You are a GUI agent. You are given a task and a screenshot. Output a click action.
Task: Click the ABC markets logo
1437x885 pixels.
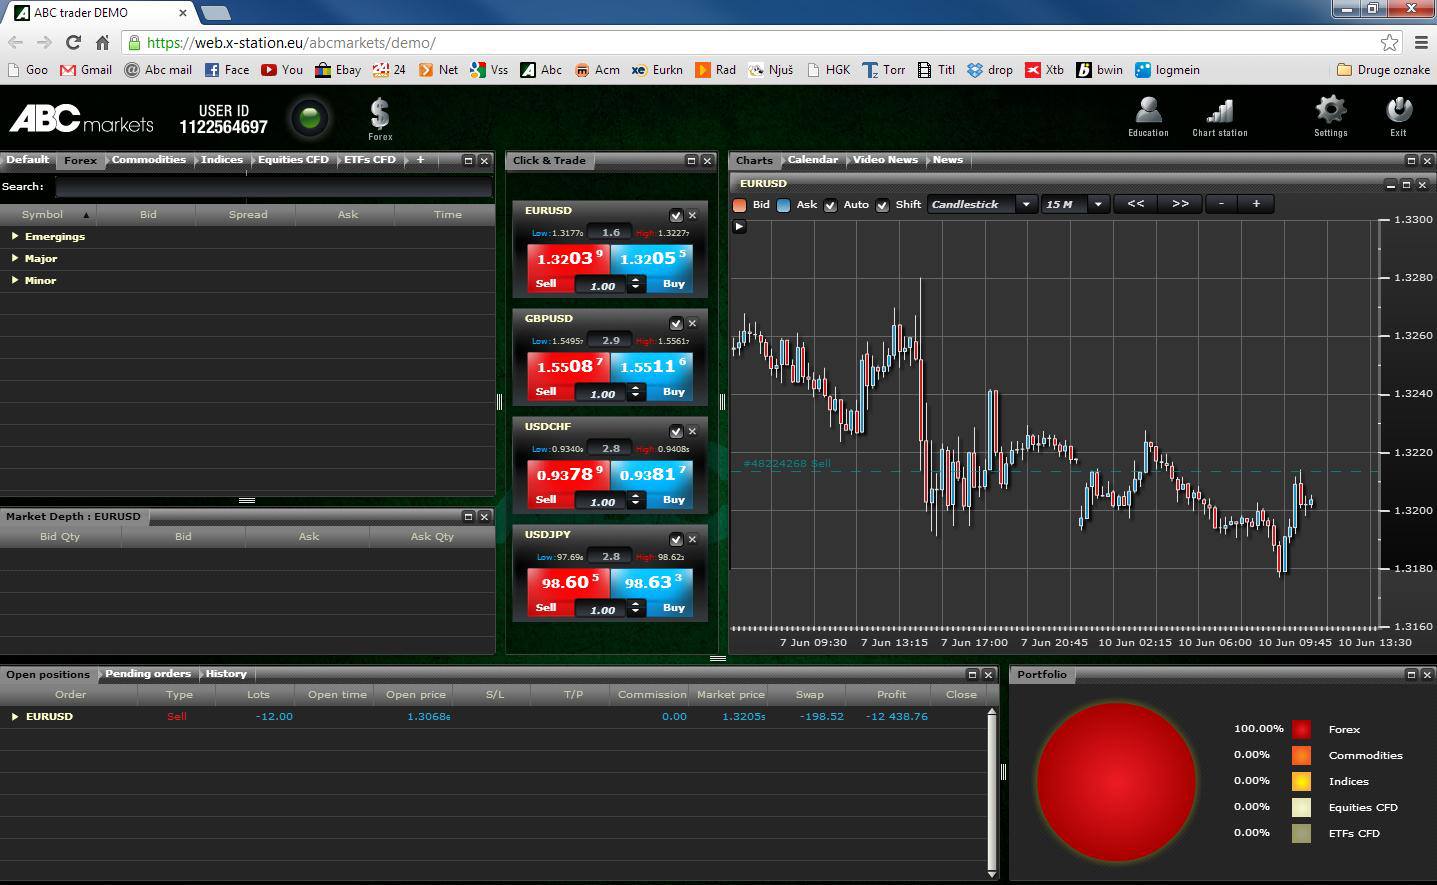pyautogui.click(x=82, y=120)
